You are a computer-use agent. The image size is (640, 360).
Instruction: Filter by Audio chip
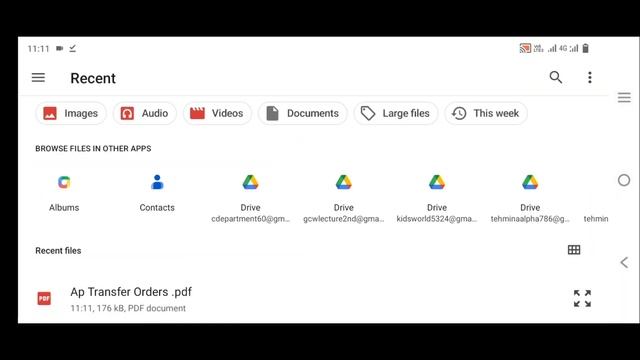coord(144,113)
